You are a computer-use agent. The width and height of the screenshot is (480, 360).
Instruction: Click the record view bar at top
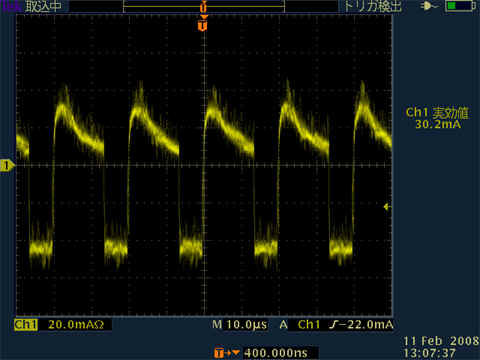pos(204,6)
